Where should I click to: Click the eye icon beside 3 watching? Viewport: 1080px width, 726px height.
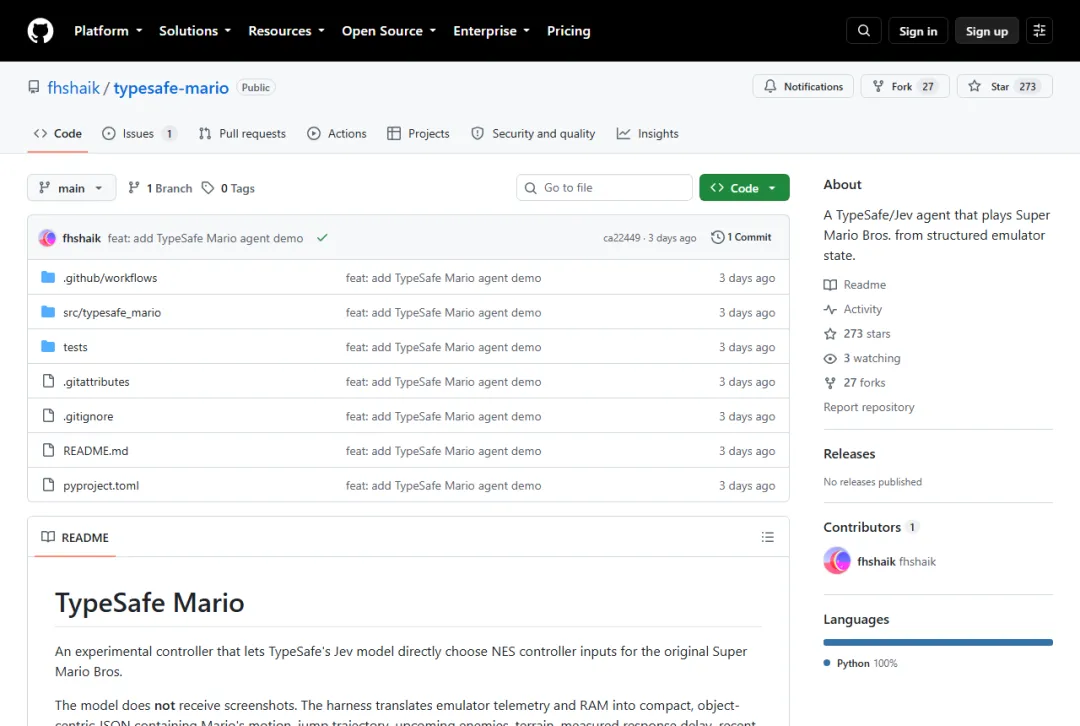tap(830, 358)
